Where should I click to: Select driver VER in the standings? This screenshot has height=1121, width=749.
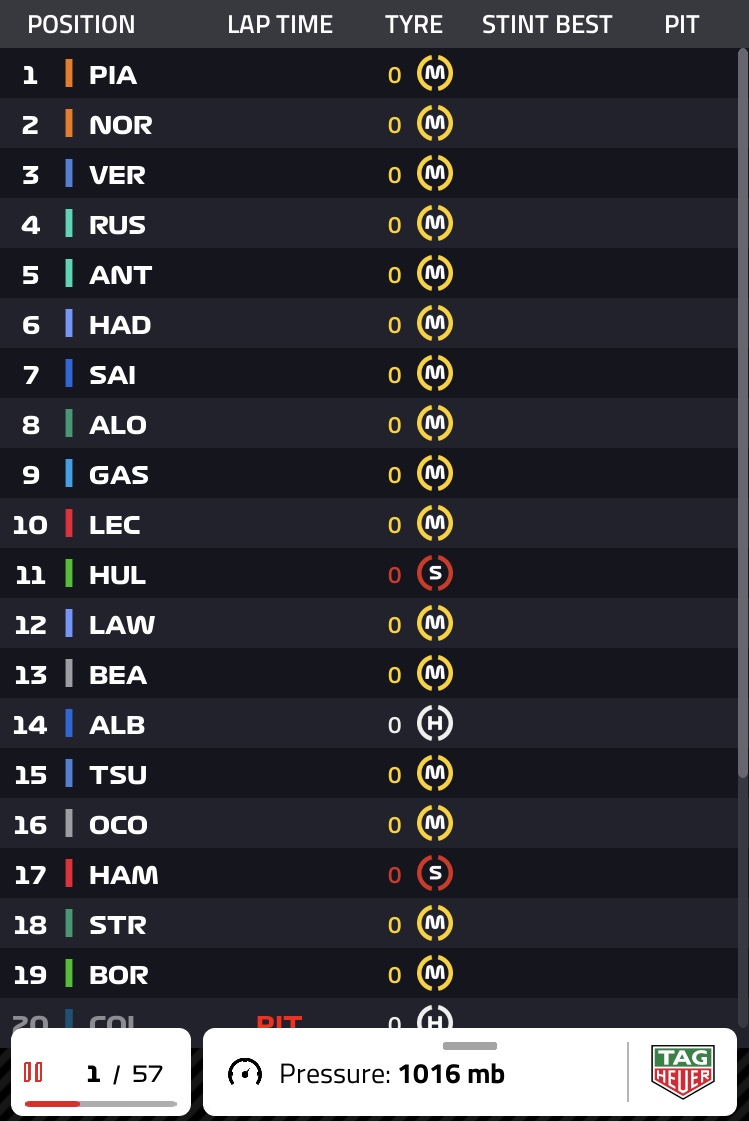point(117,175)
